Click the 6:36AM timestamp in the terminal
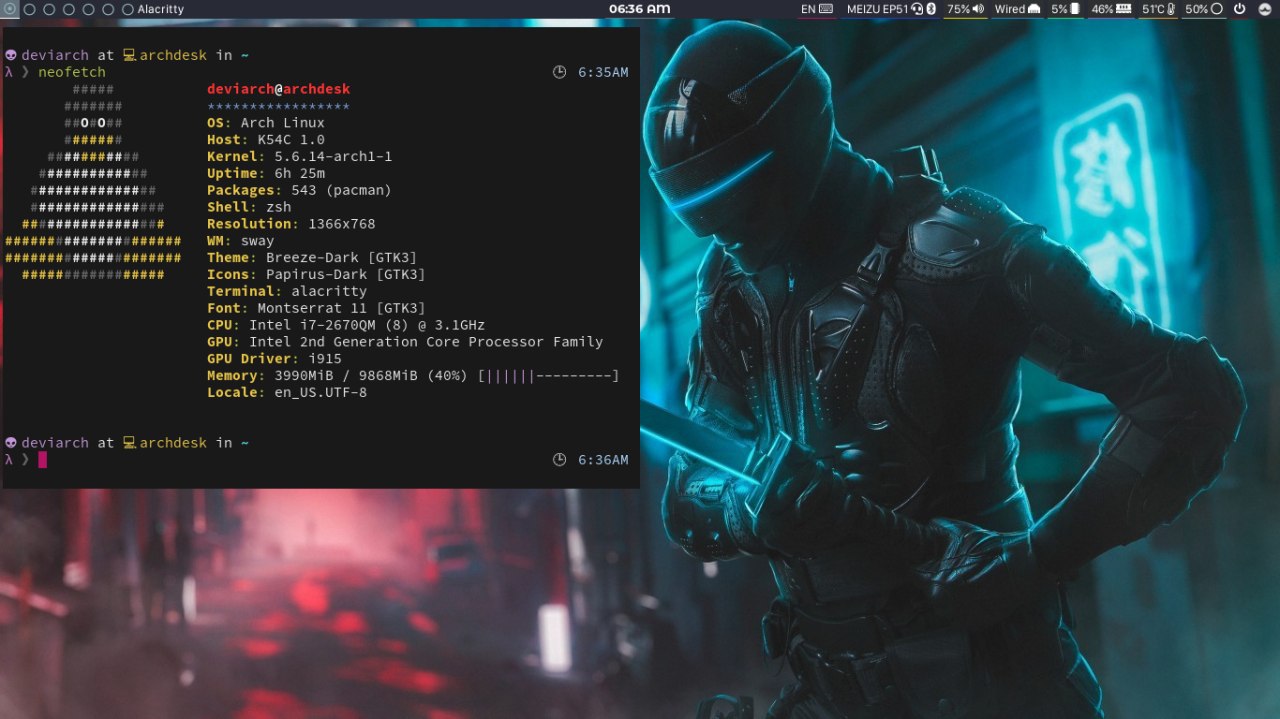Image resolution: width=1280 pixels, height=719 pixels. tap(603, 460)
